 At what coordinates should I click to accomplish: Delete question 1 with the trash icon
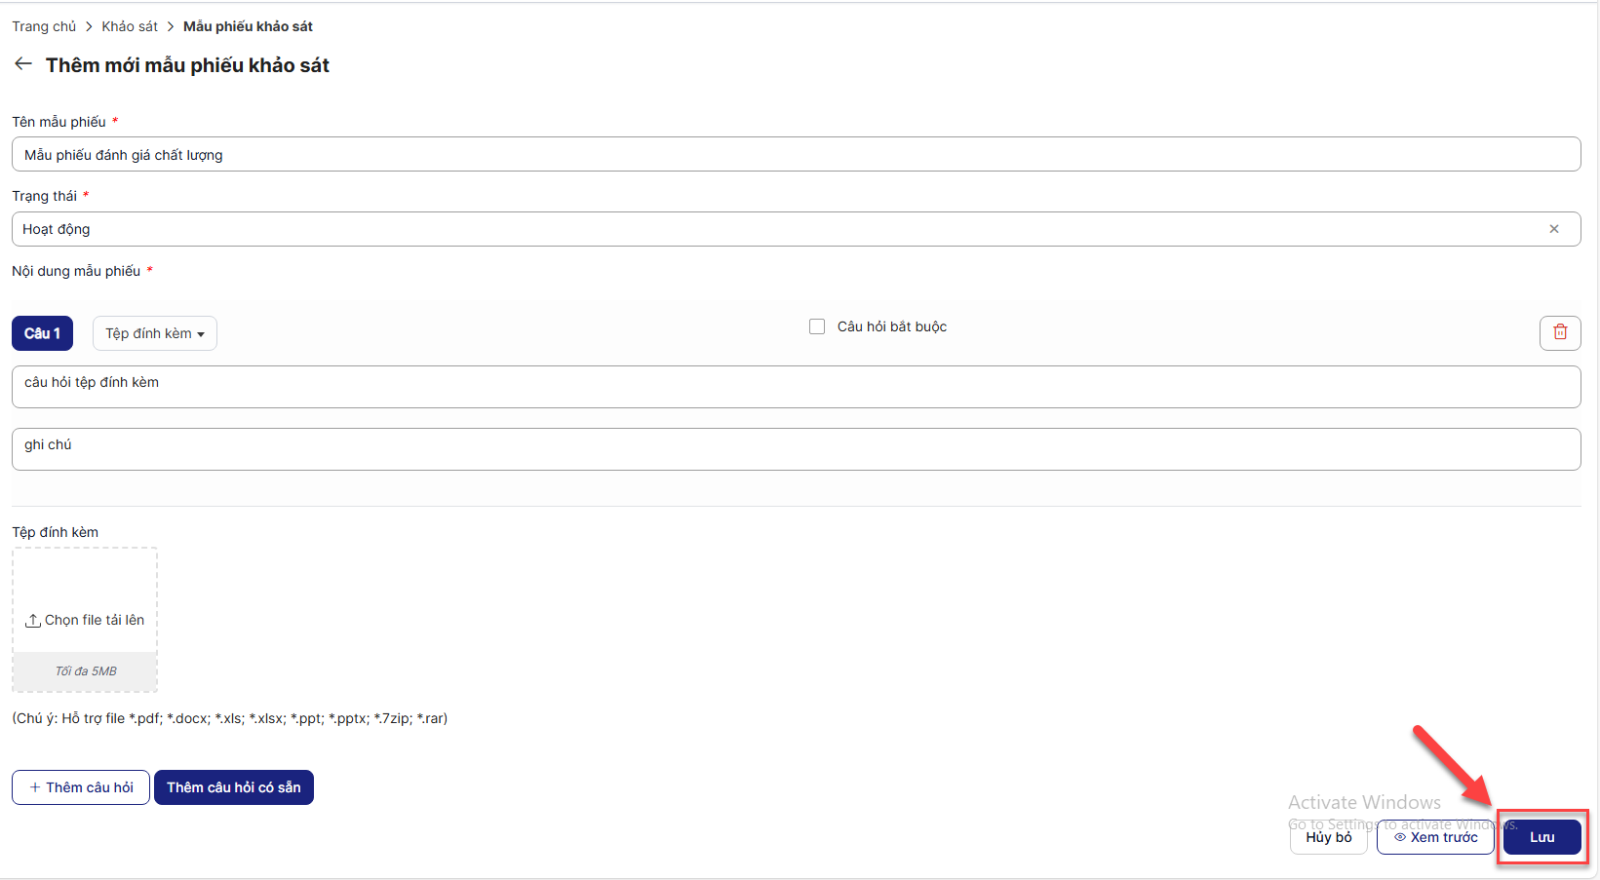[x=1559, y=333]
